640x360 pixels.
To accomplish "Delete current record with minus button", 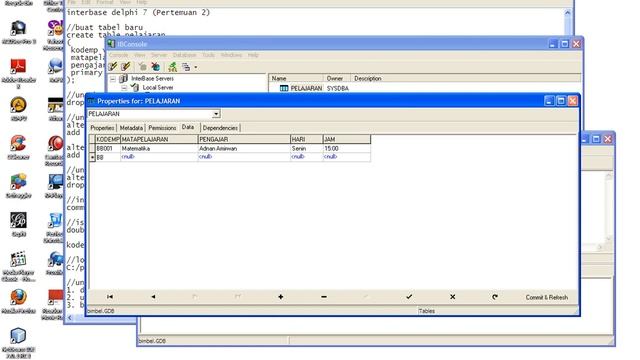I will (x=324, y=297).
